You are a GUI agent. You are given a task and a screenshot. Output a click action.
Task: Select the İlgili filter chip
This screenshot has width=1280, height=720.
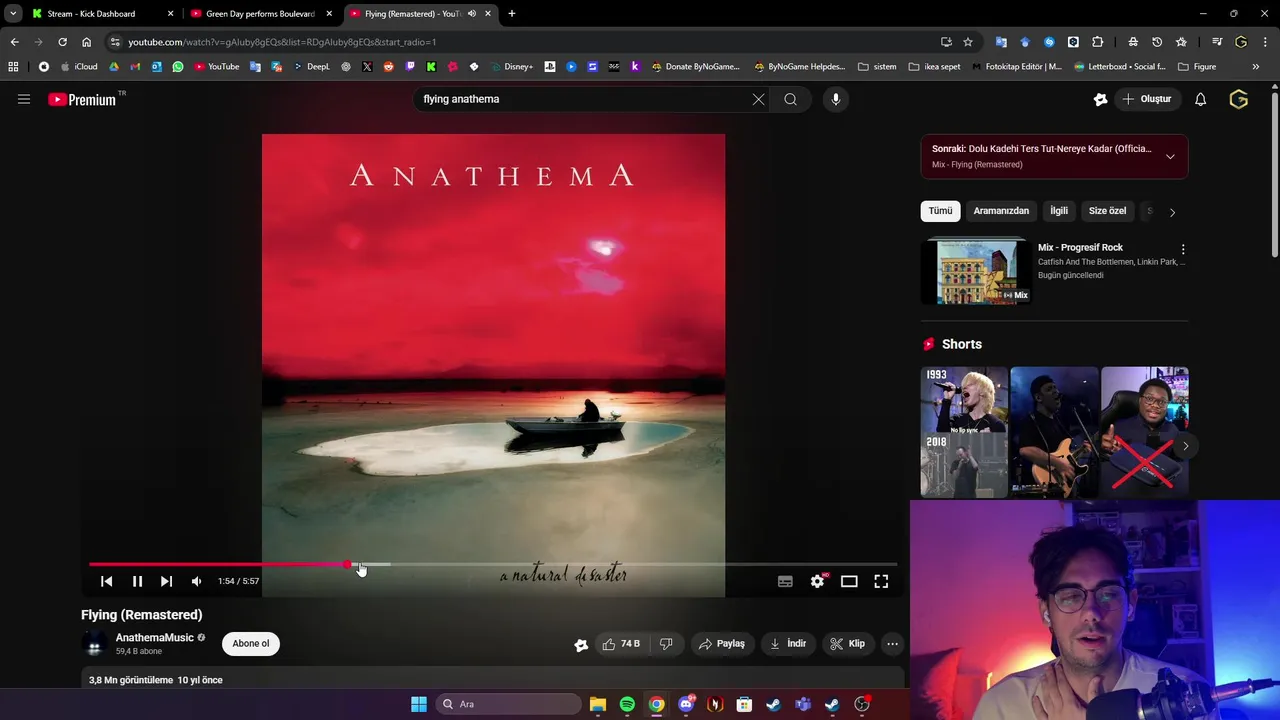click(x=1059, y=211)
